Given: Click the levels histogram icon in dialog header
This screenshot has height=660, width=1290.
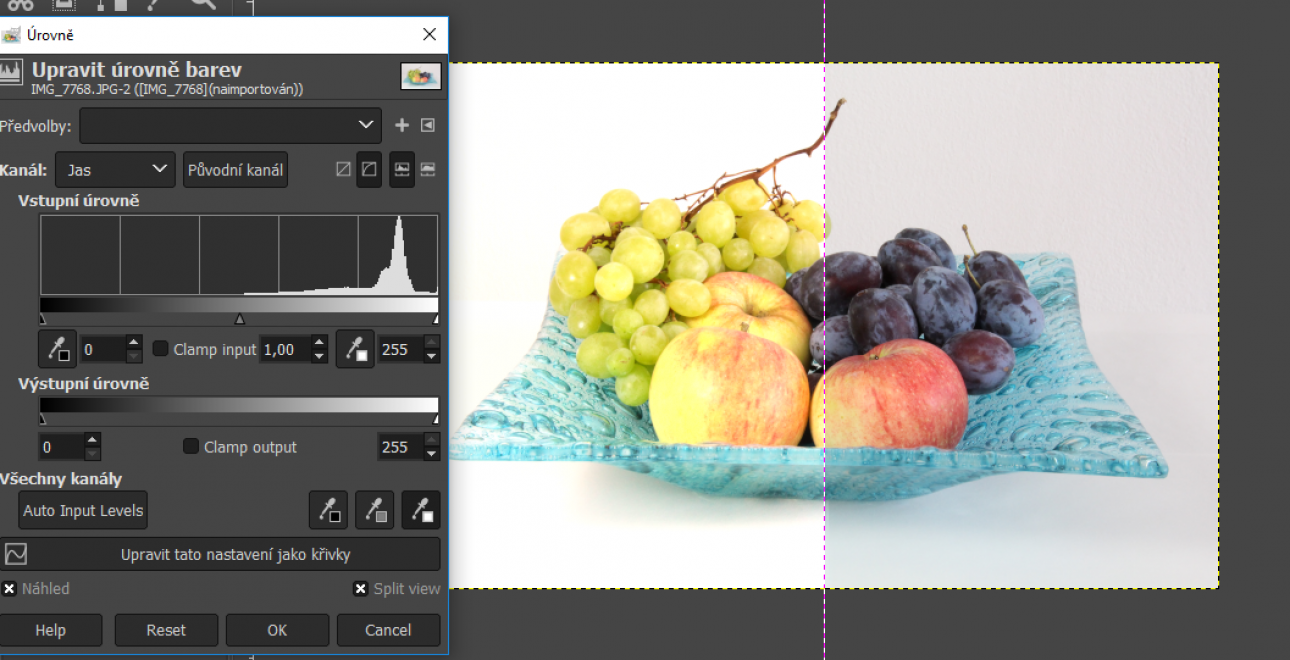Looking at the screenshot, I should coord(11,72).
